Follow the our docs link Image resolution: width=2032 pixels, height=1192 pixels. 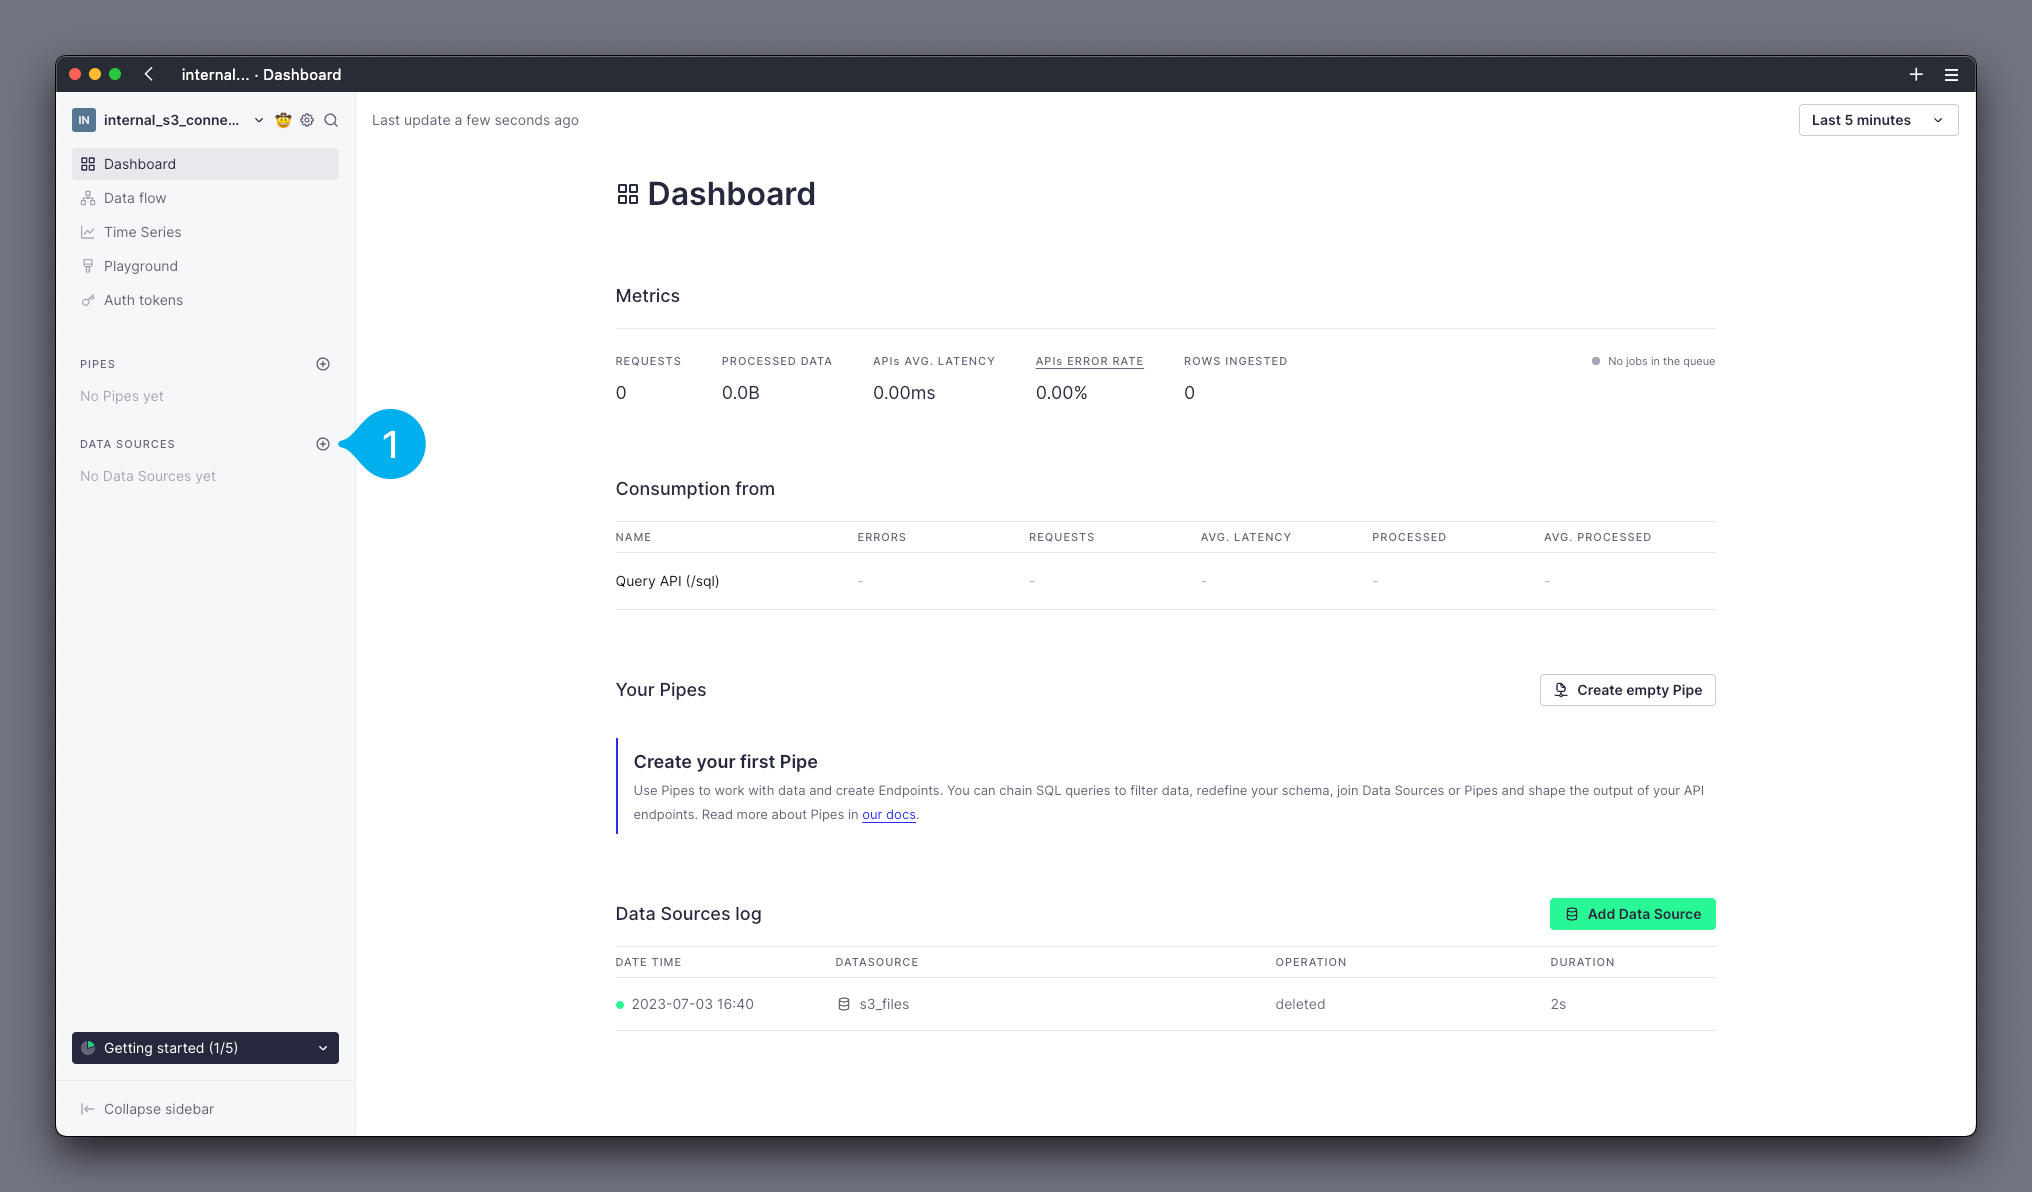pyautogui.click(x=889, y=815)
